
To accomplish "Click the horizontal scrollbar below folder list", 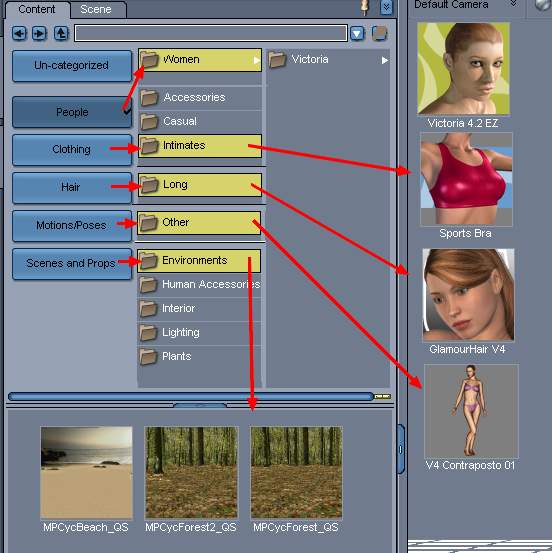I will tap(190, 397).
